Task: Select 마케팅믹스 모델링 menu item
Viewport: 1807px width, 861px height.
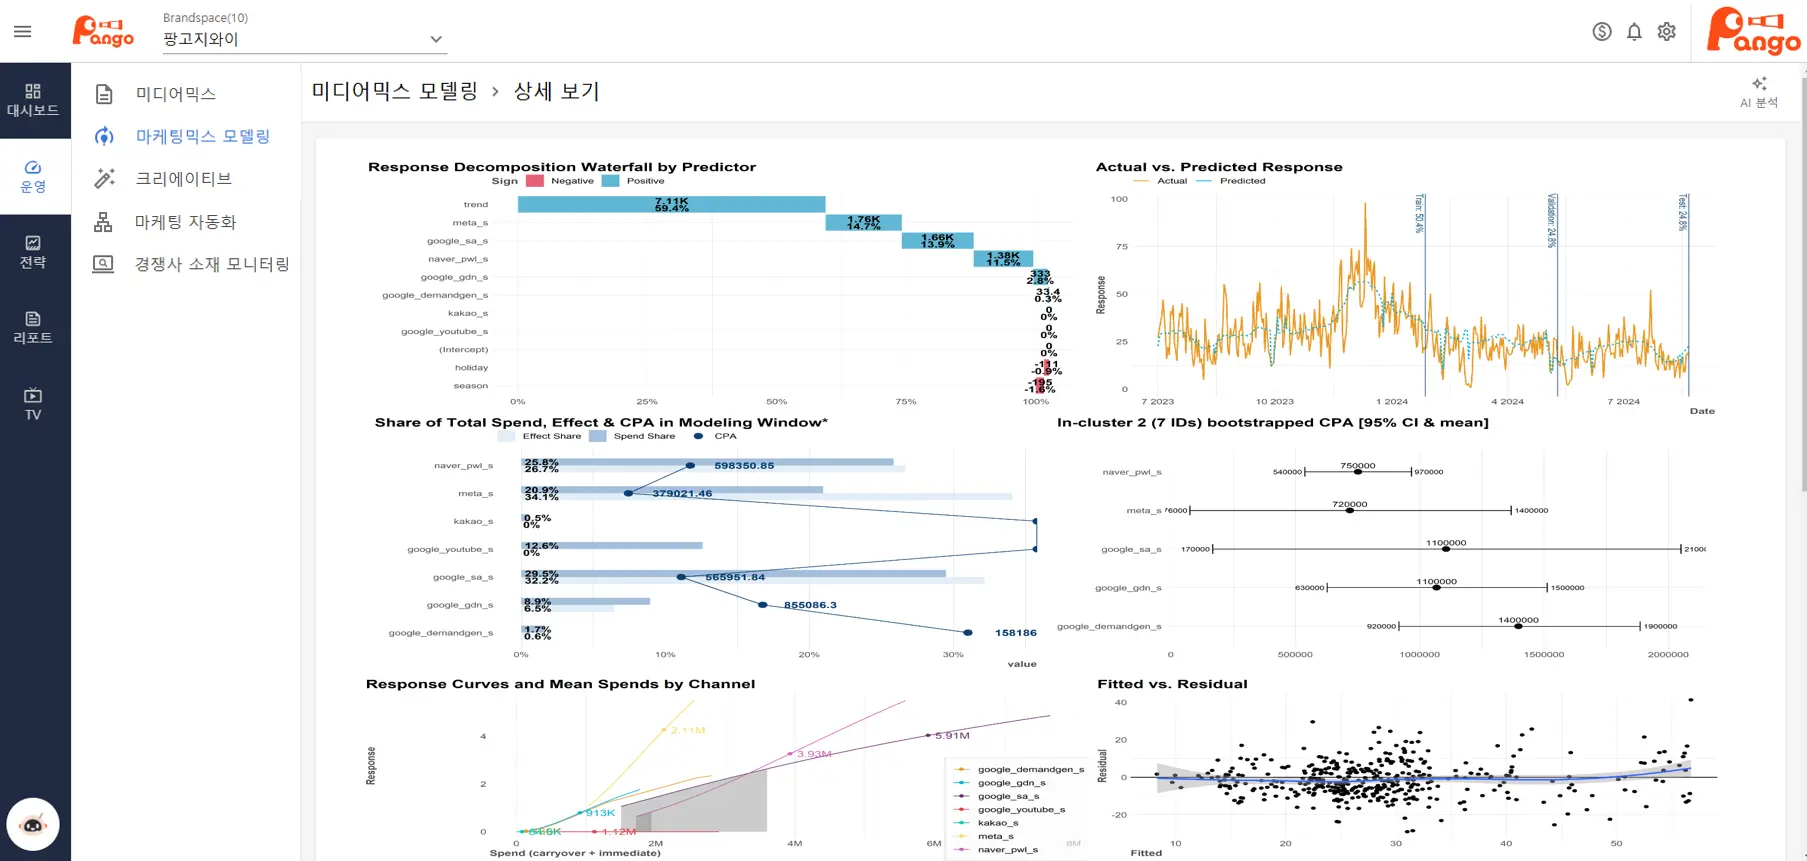Action: 202,136
